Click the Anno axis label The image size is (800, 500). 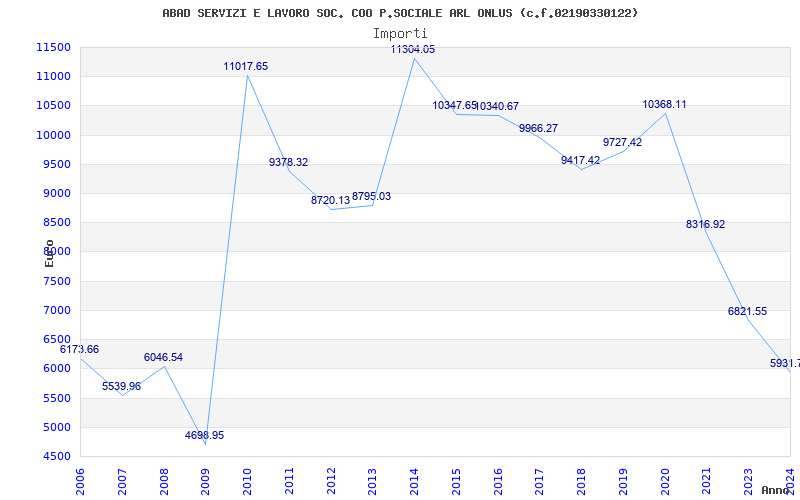776,490
